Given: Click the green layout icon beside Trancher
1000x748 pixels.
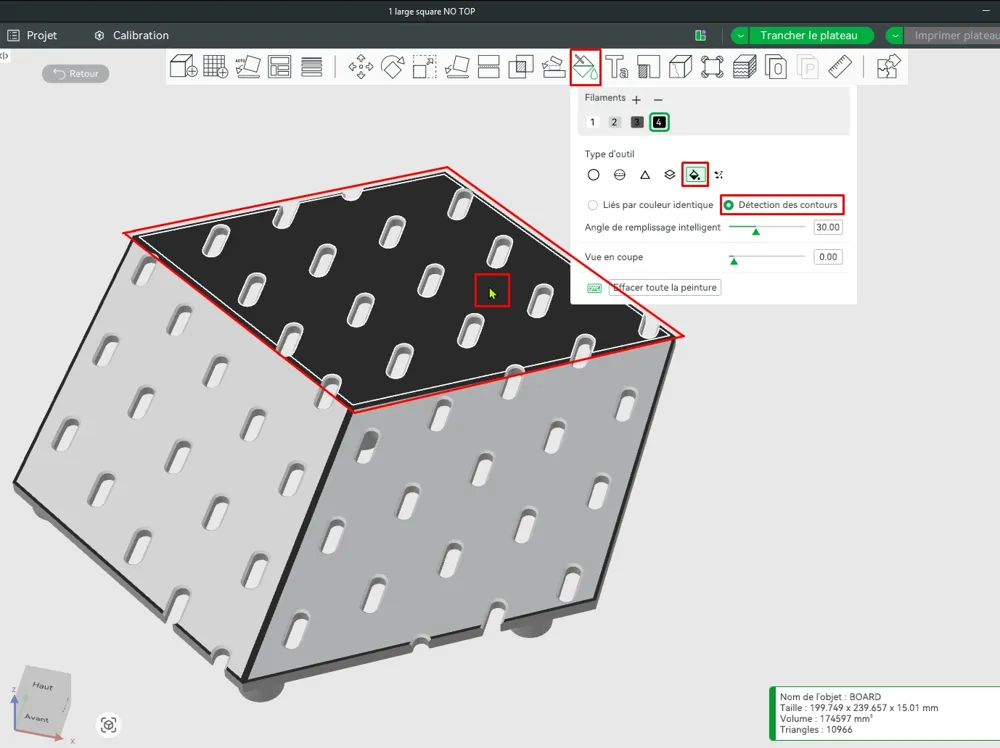Looking at the screenshot, I should (x=700, y=36).
